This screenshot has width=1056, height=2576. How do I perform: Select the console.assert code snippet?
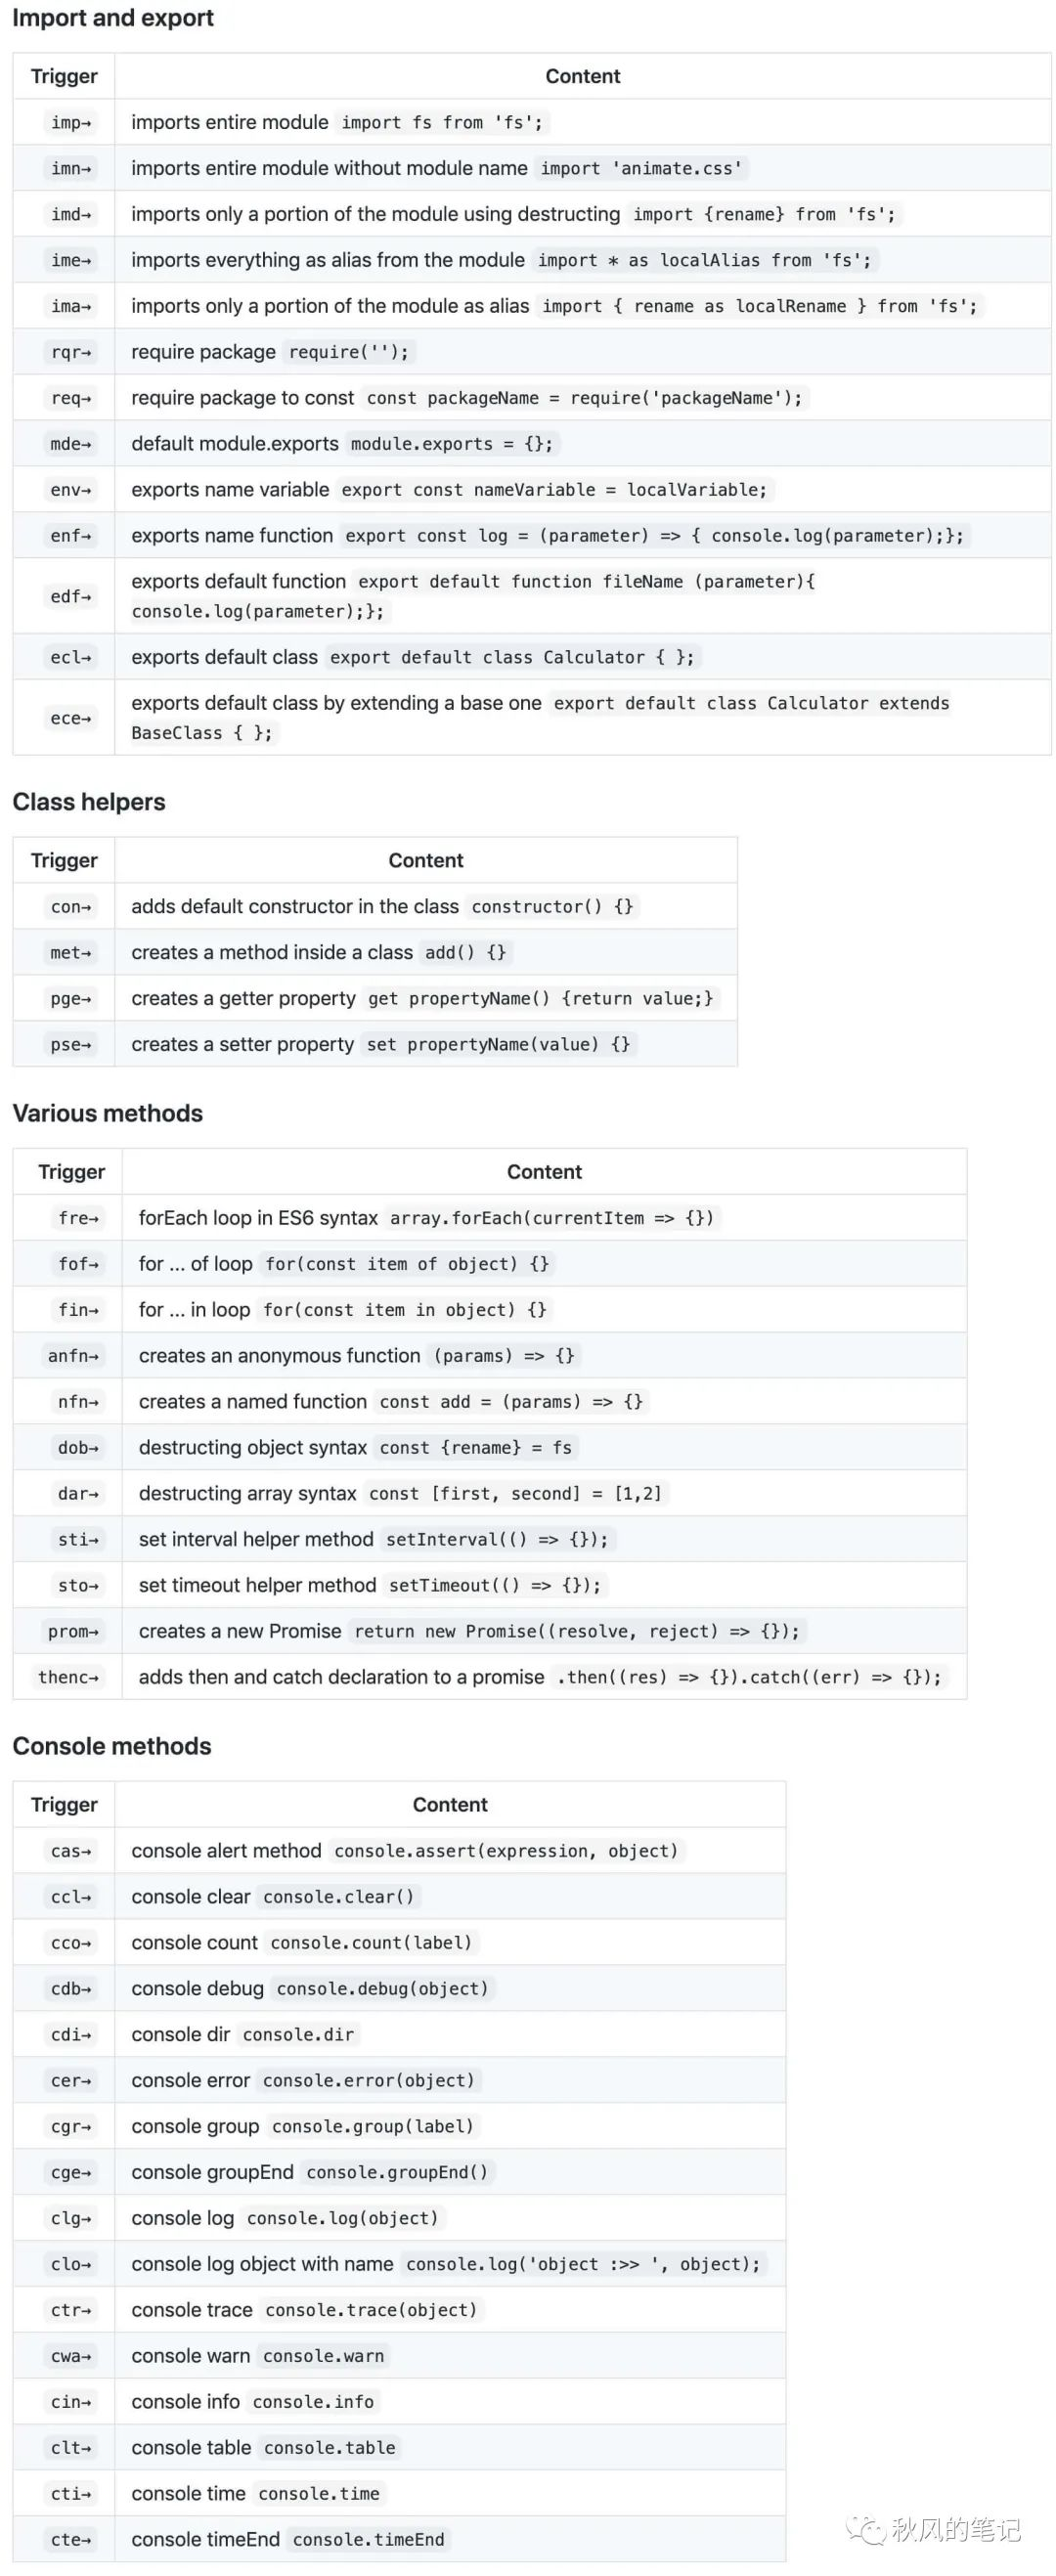coord(506,1851)
